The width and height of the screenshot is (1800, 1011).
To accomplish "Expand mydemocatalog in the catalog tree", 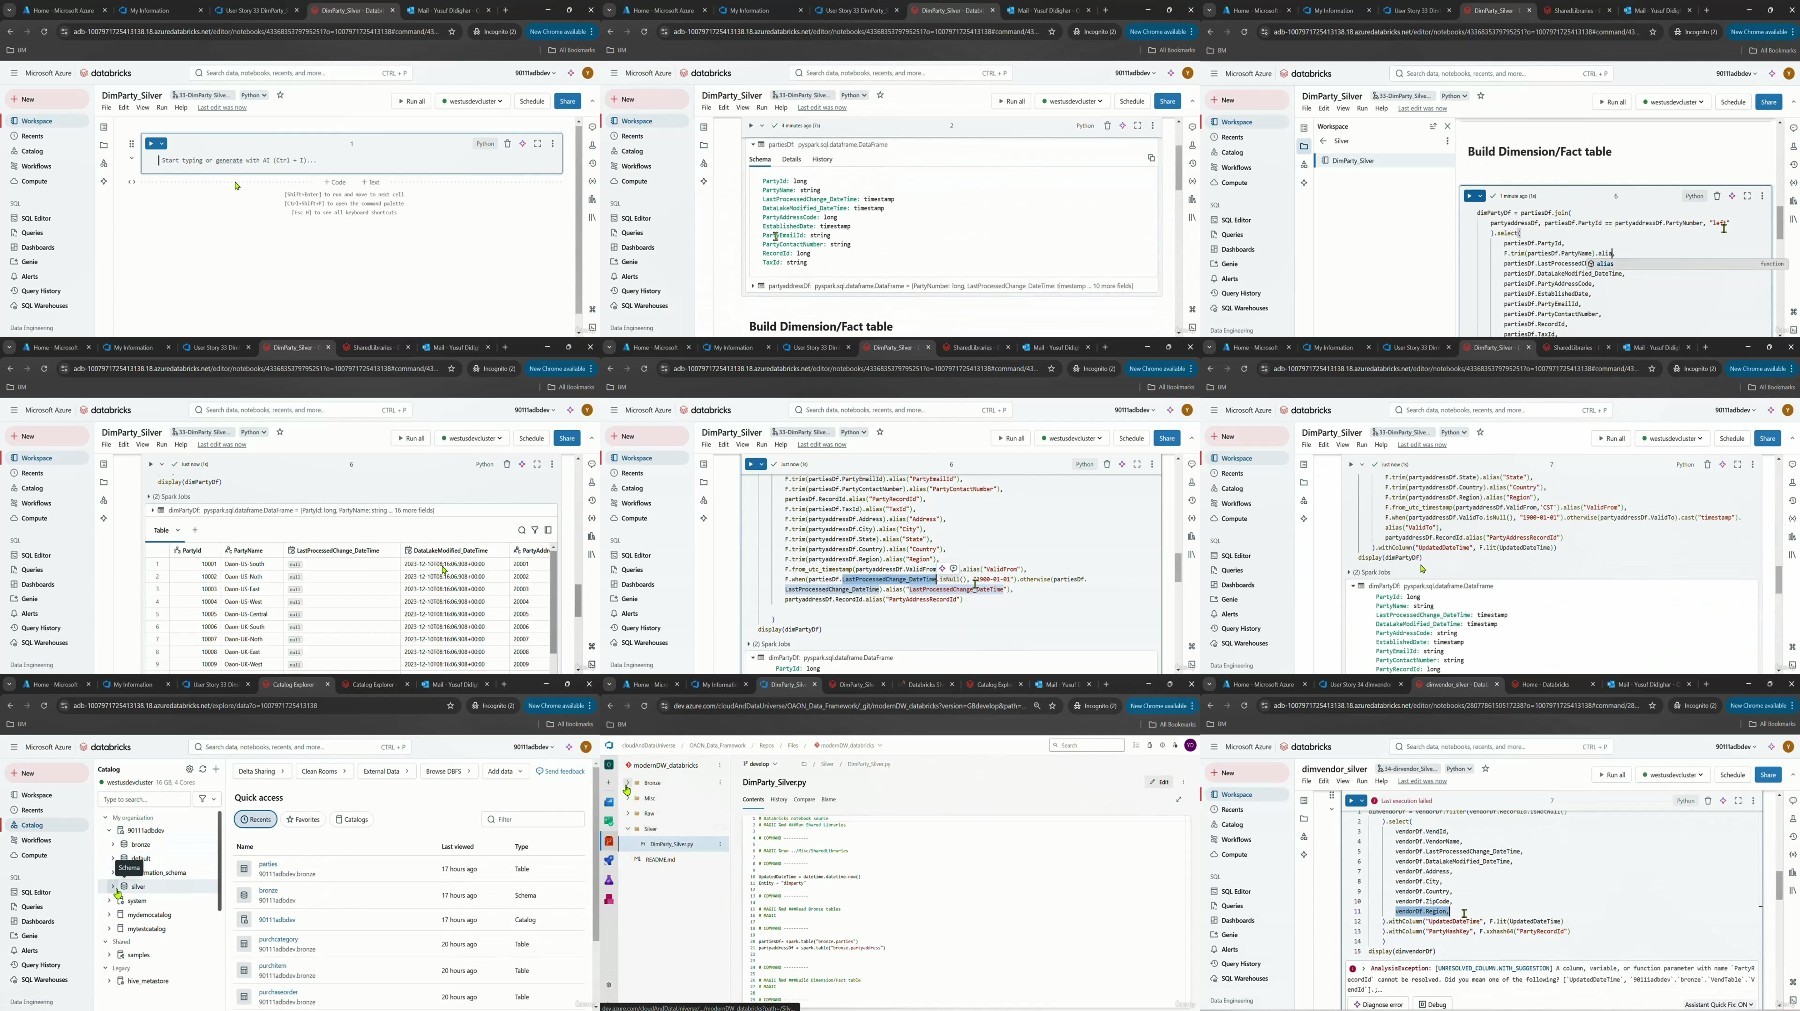I will point(110,914).
